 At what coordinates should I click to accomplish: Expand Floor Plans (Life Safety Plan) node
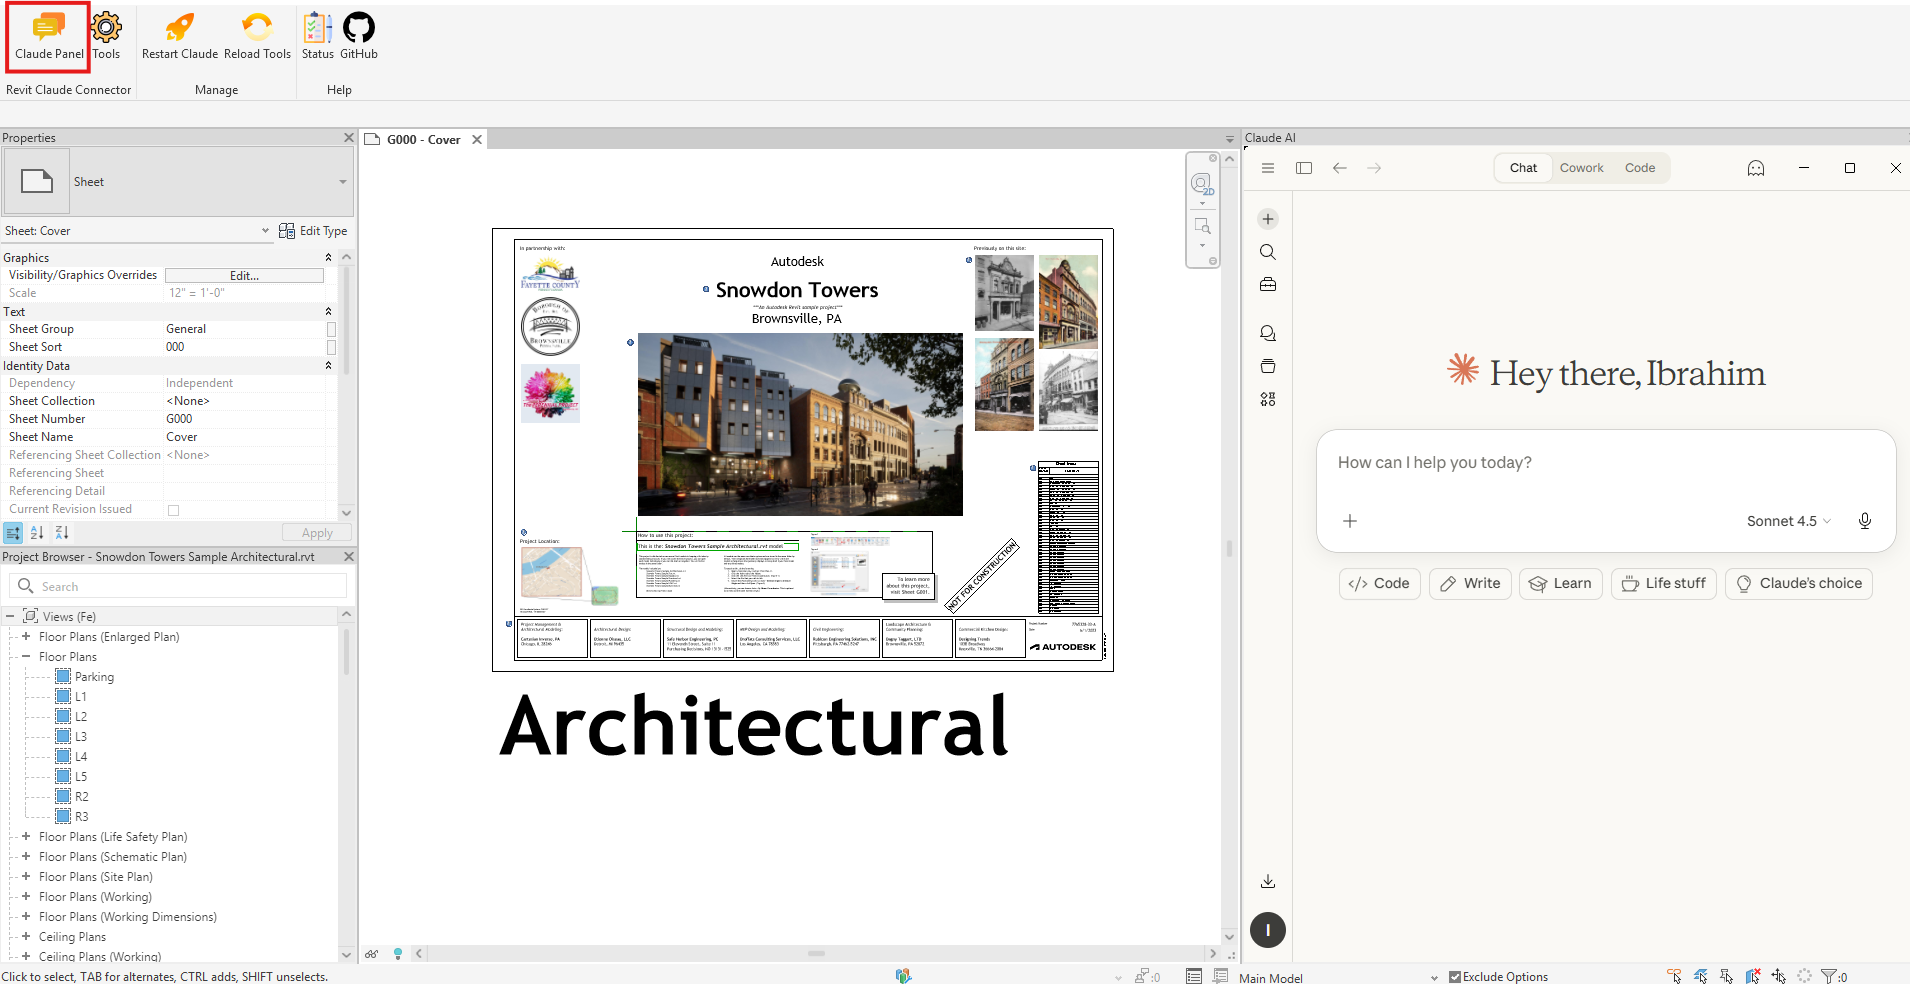coord(26,837)
